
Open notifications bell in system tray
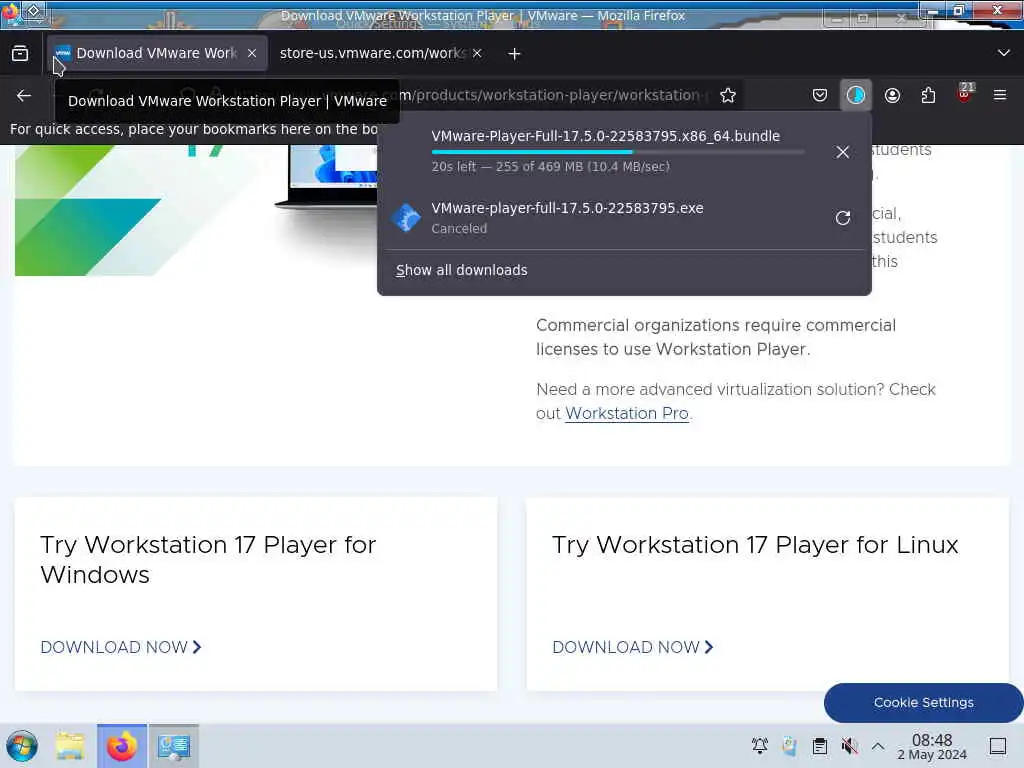(760, 746)
